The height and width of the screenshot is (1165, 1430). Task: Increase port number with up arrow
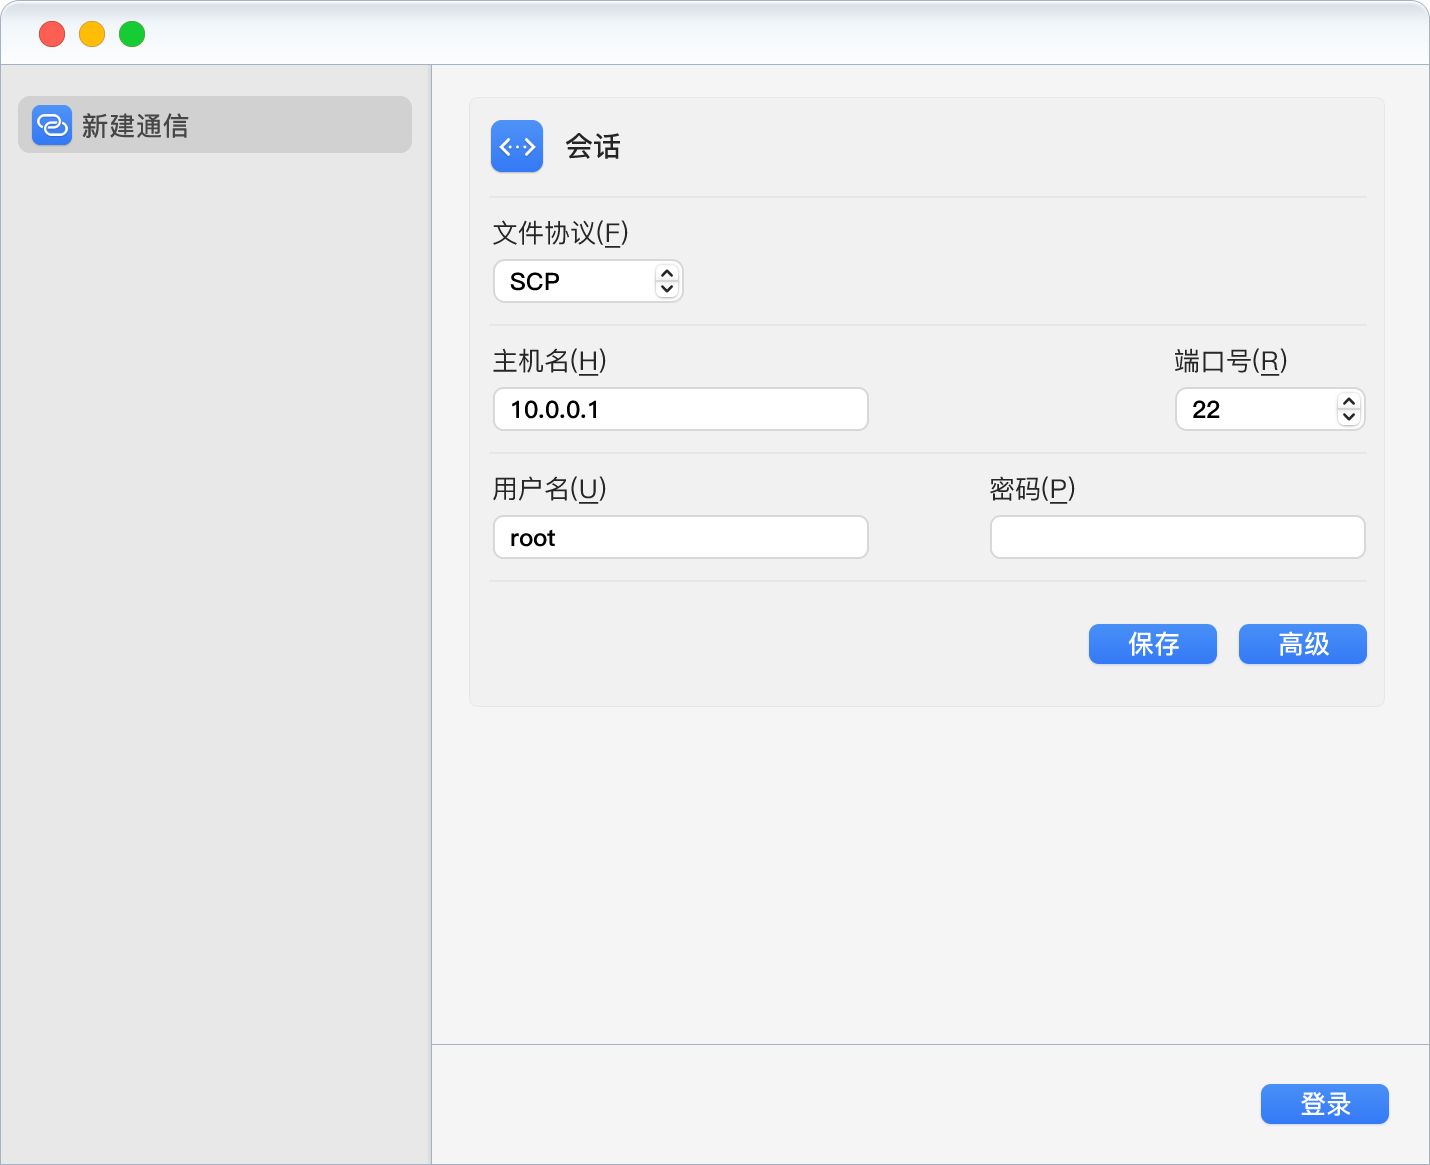click(x=1349, y=402)
